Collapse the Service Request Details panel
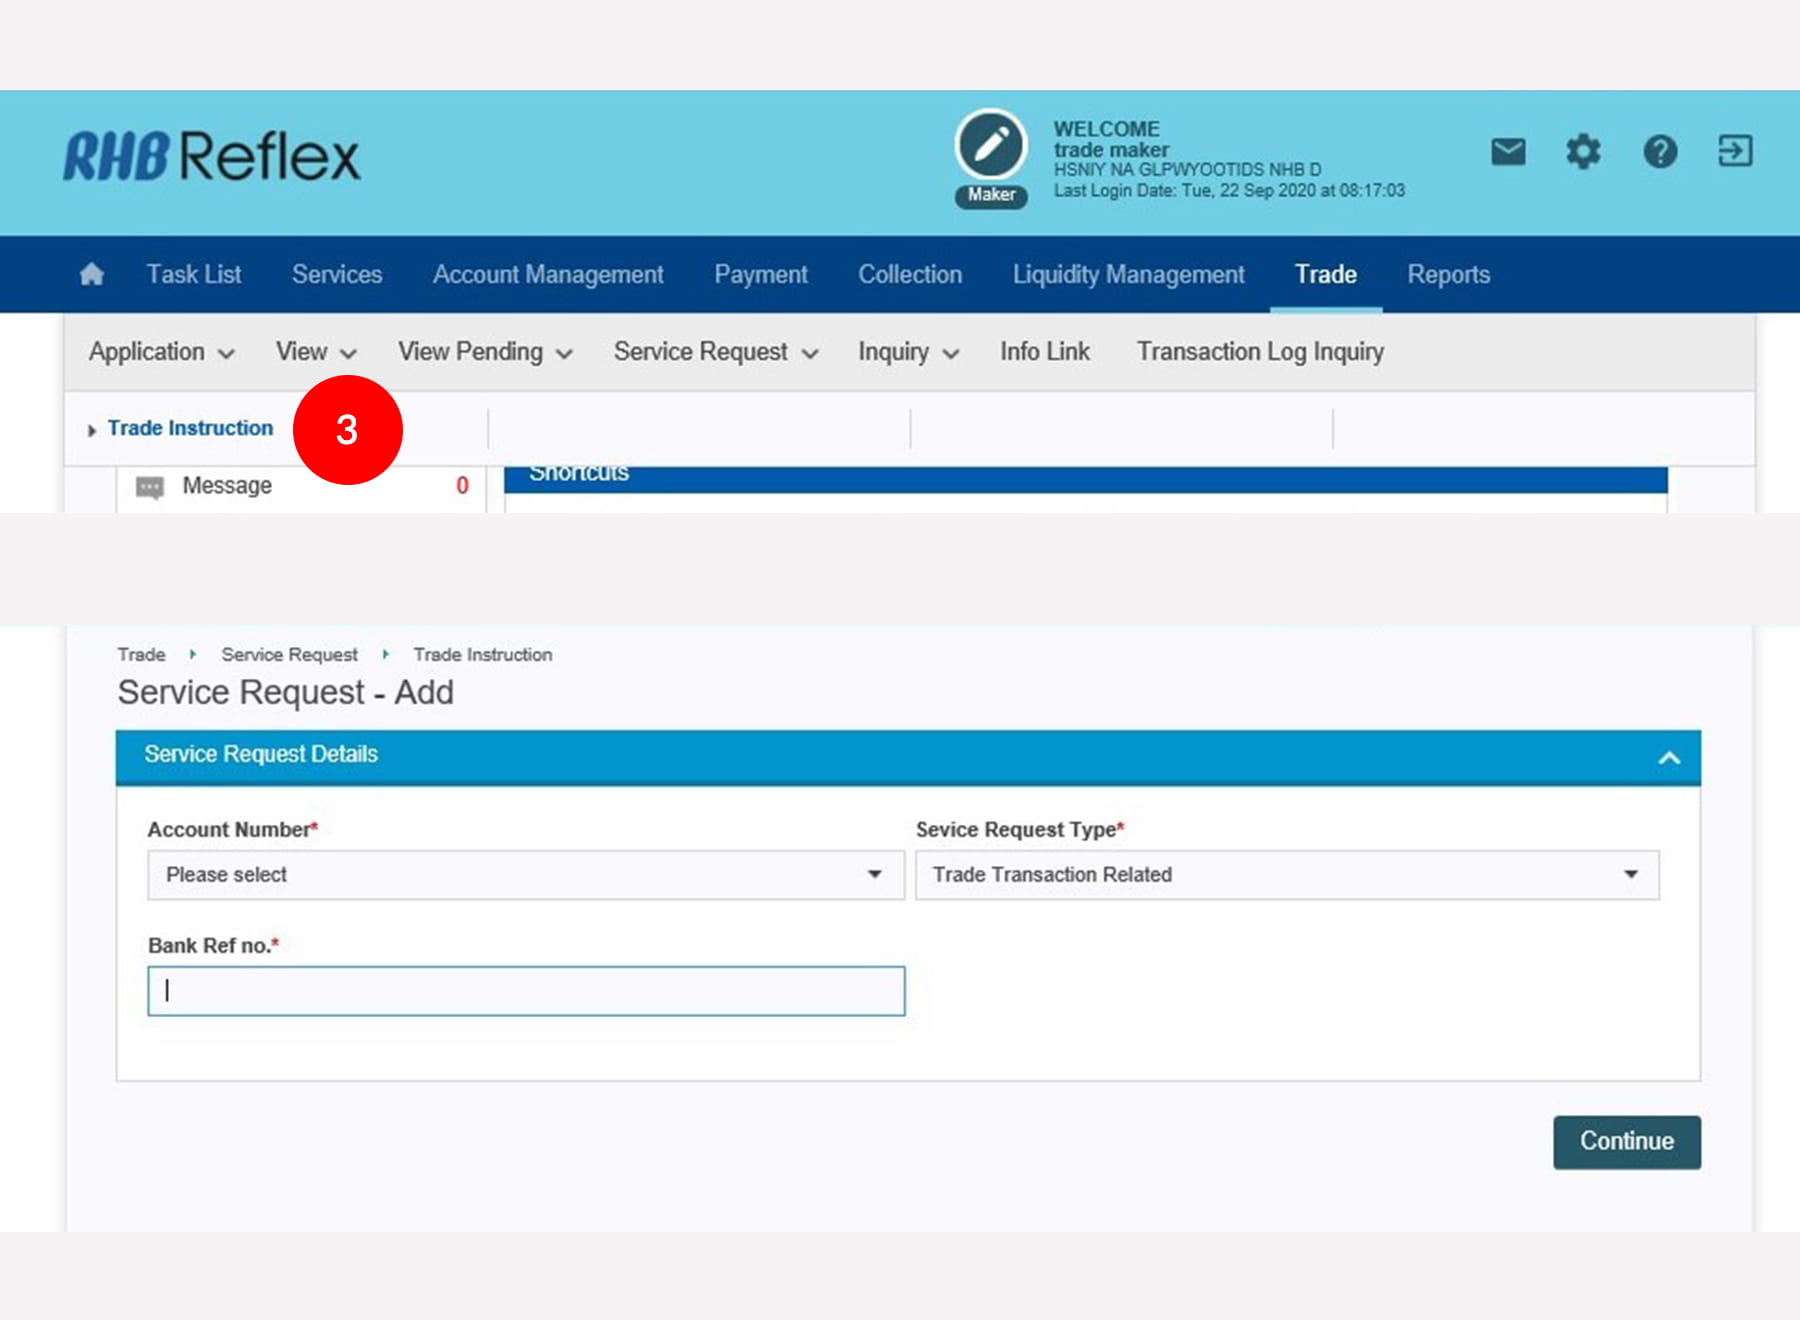The width and height of the screenshot is (1800, 1320). pyautogui.click(x=1669, y=757)
